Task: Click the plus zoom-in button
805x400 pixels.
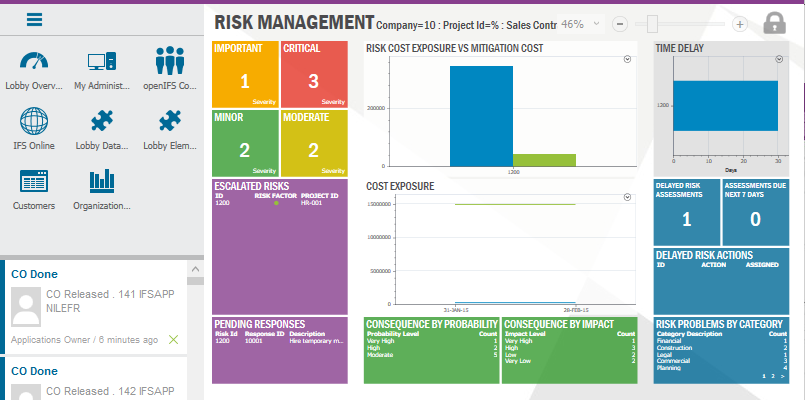Action: 740,24
